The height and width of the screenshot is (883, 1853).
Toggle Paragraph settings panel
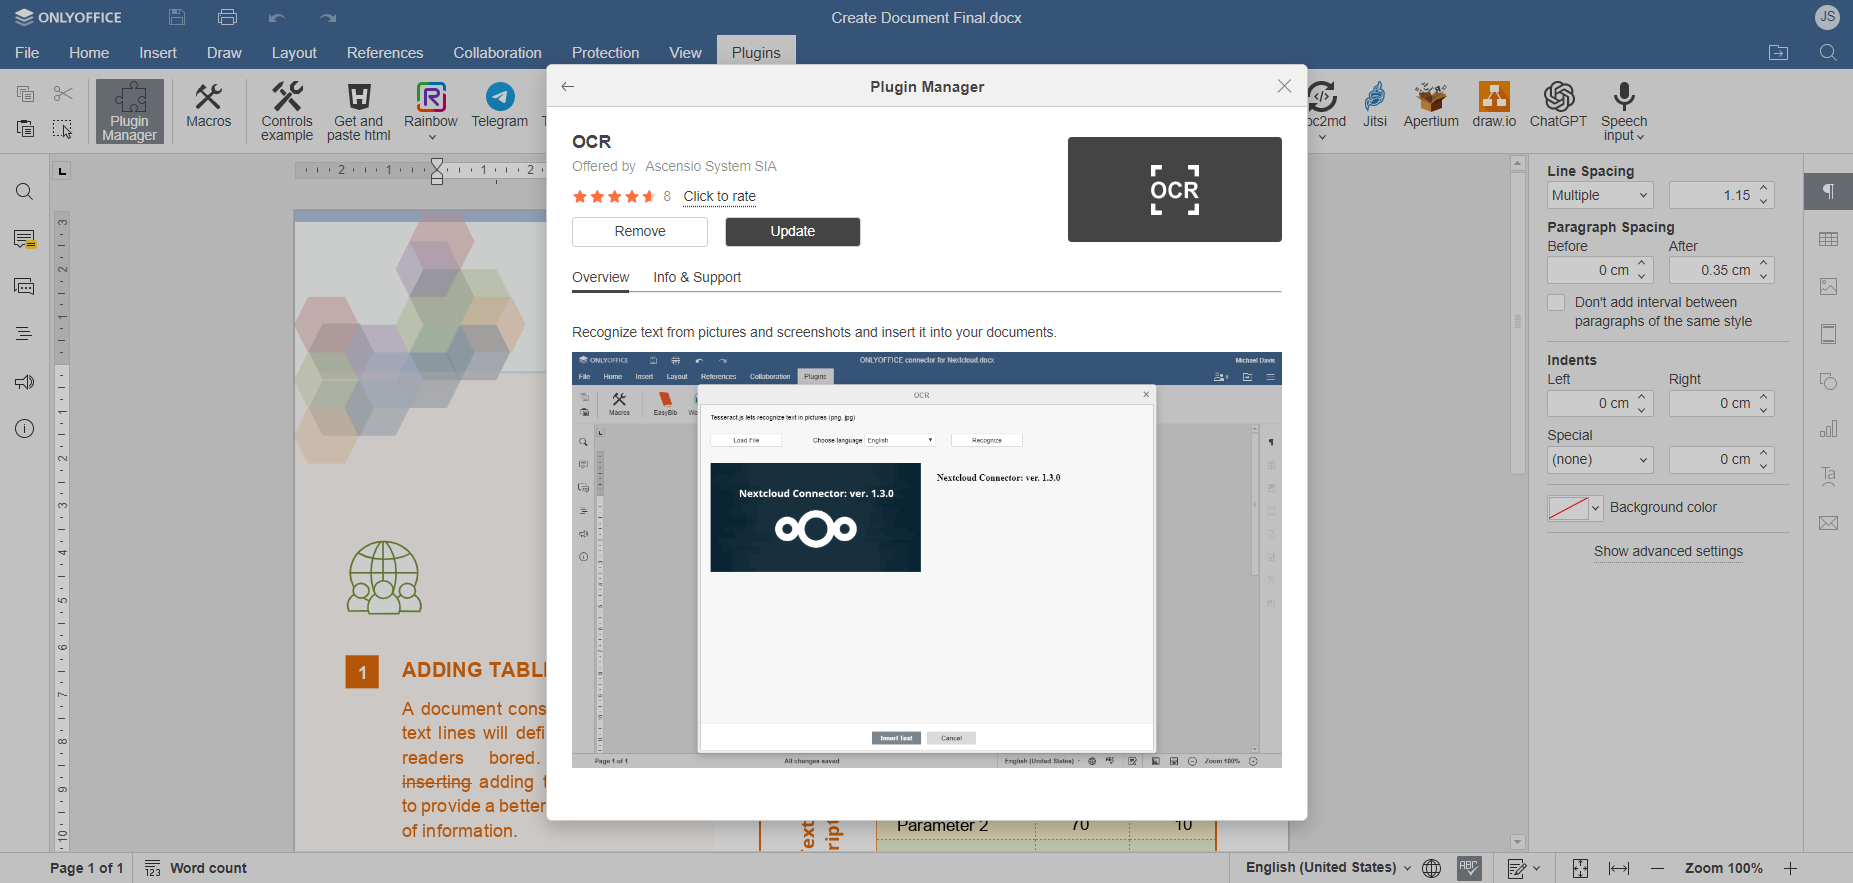click(x=1828, y=192)
